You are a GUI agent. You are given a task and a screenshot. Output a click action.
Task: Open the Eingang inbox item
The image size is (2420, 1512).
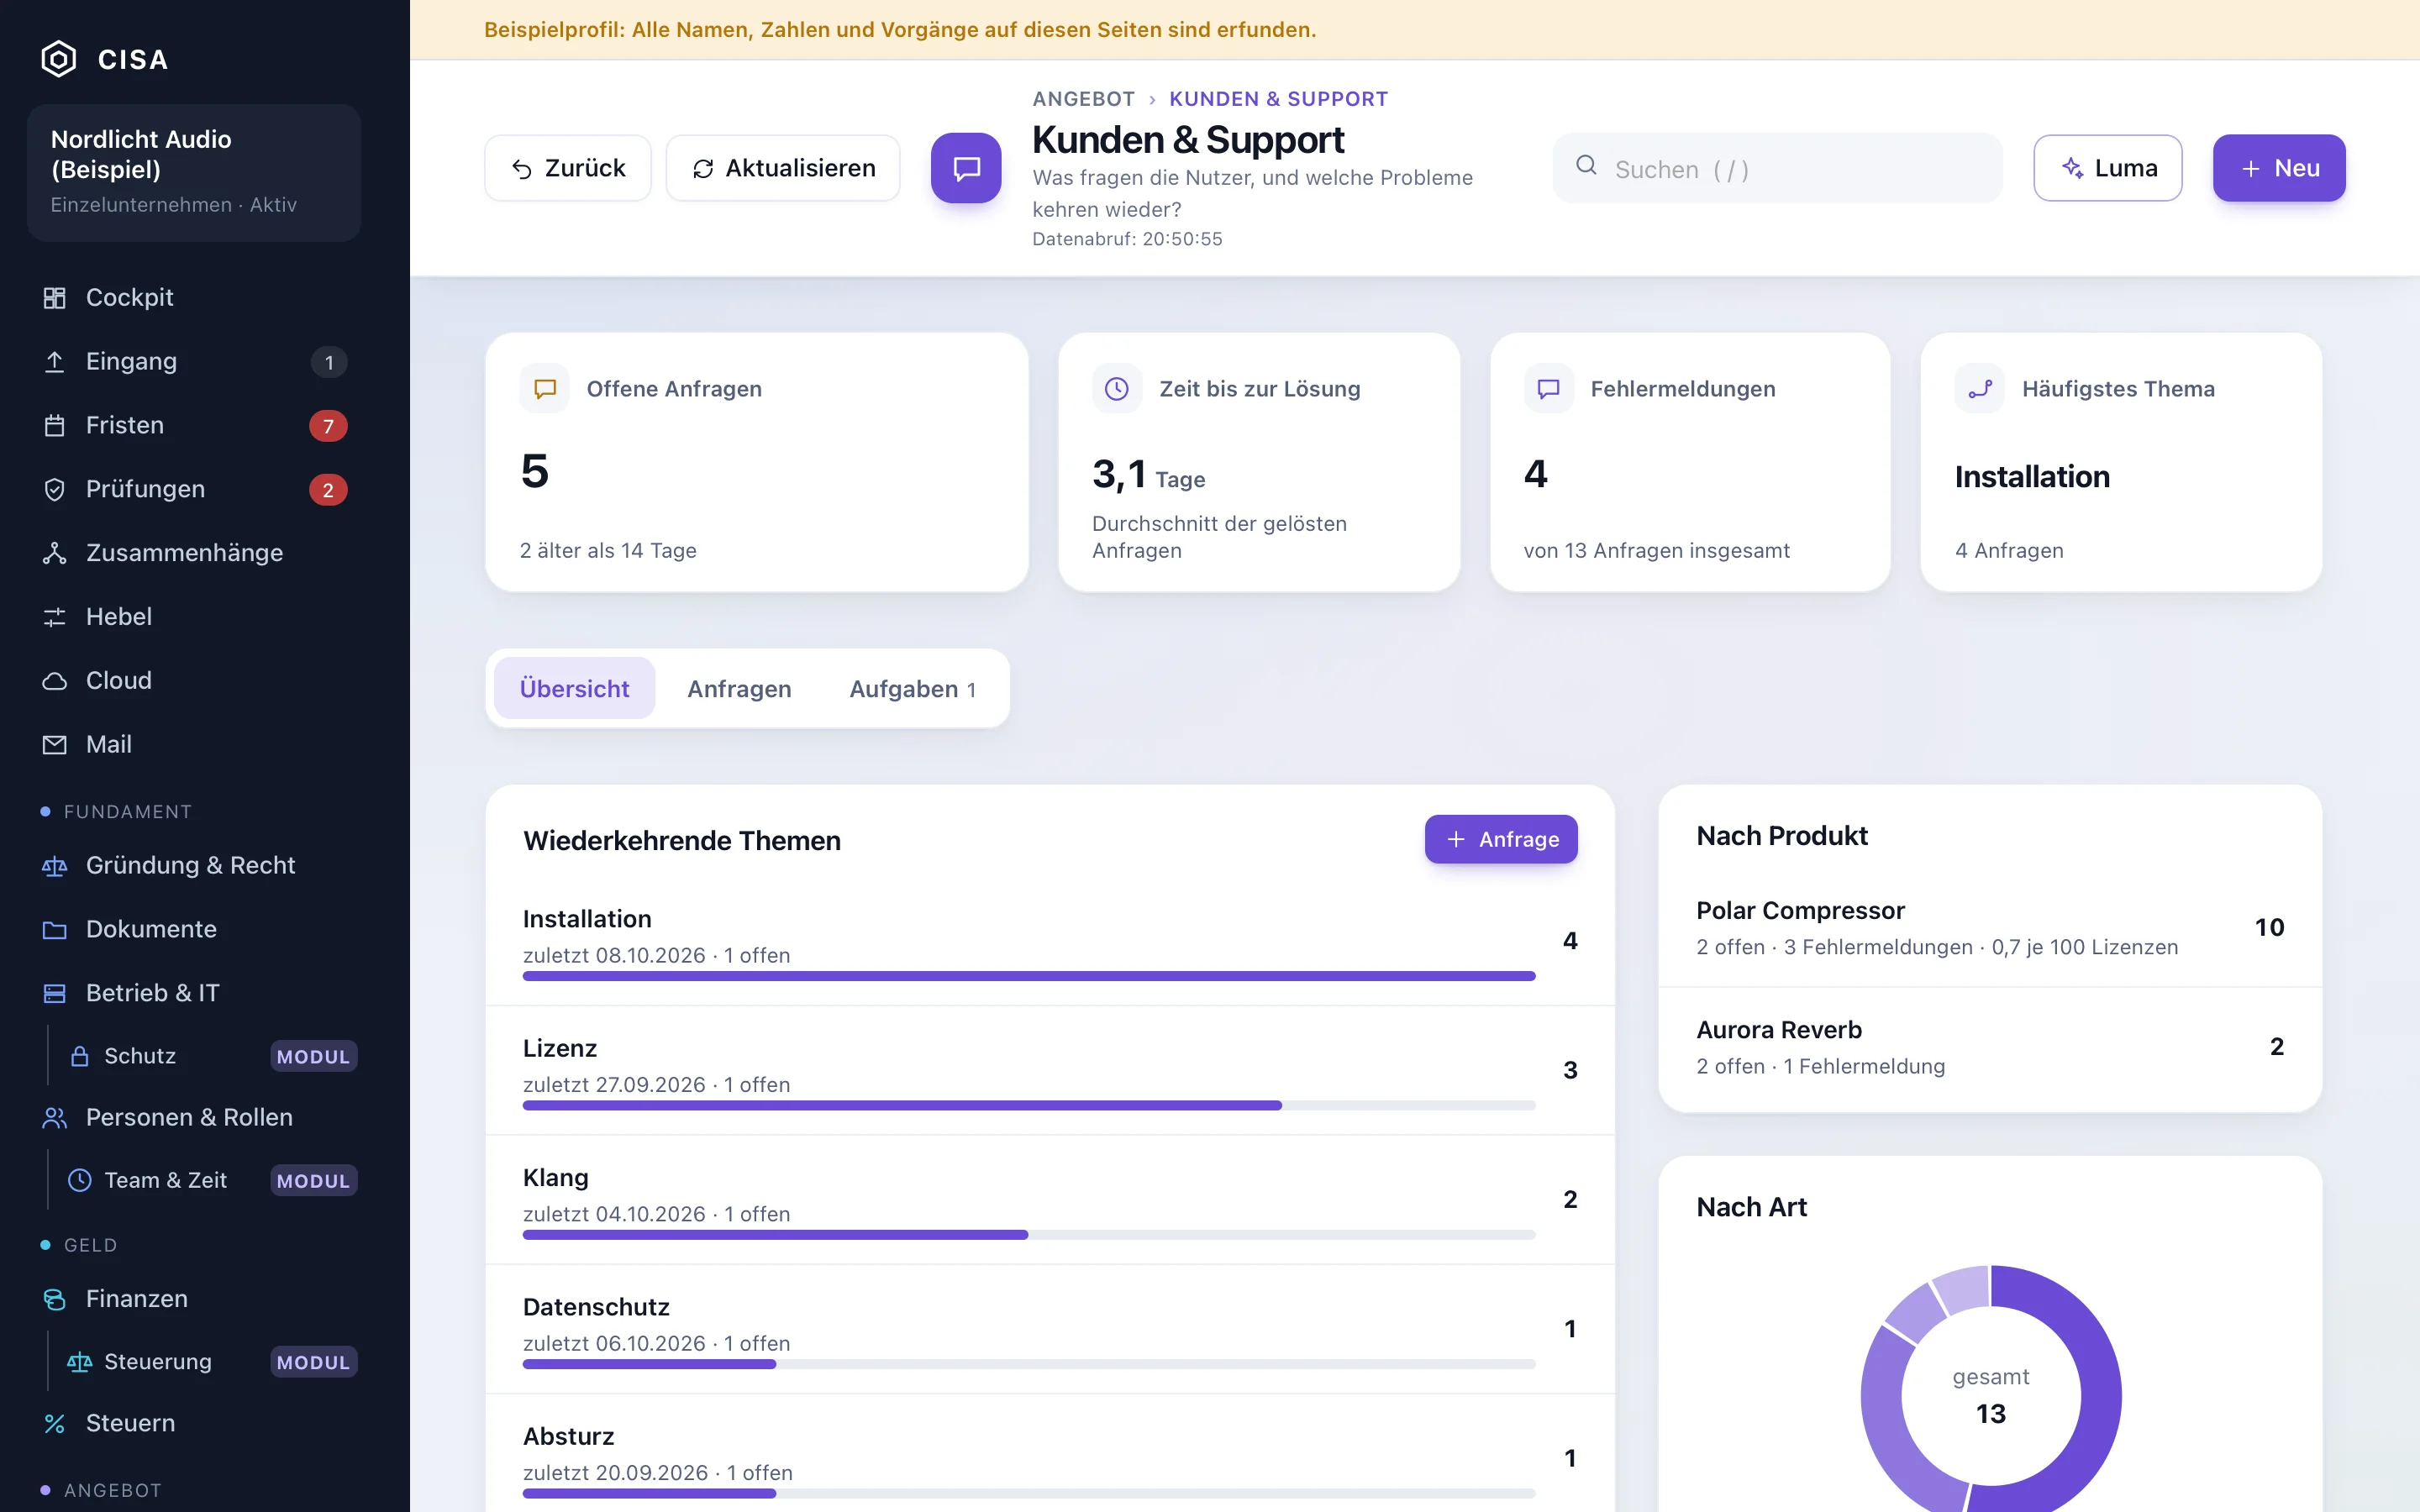(x=194, y=361)
